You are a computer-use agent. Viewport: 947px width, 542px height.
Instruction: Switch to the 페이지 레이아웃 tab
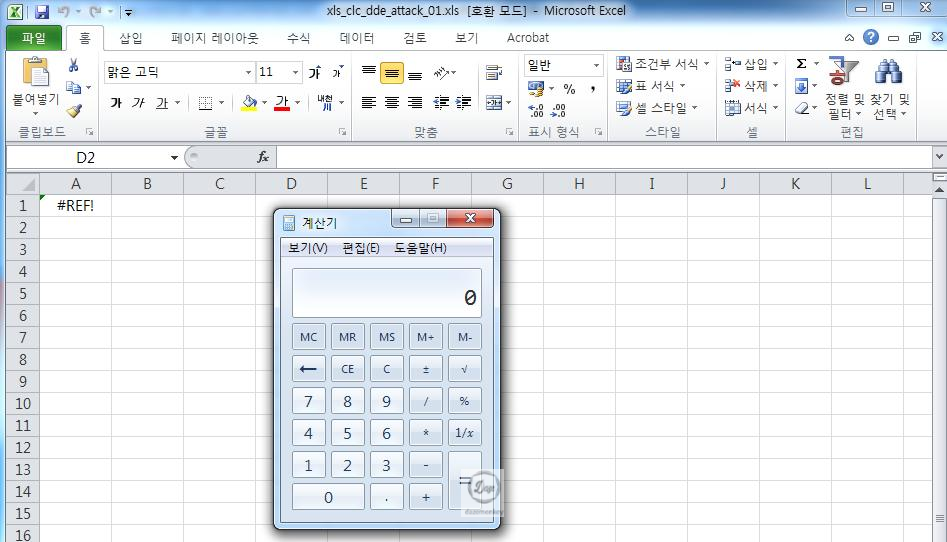pyautogui.click(x=214, y=38)
